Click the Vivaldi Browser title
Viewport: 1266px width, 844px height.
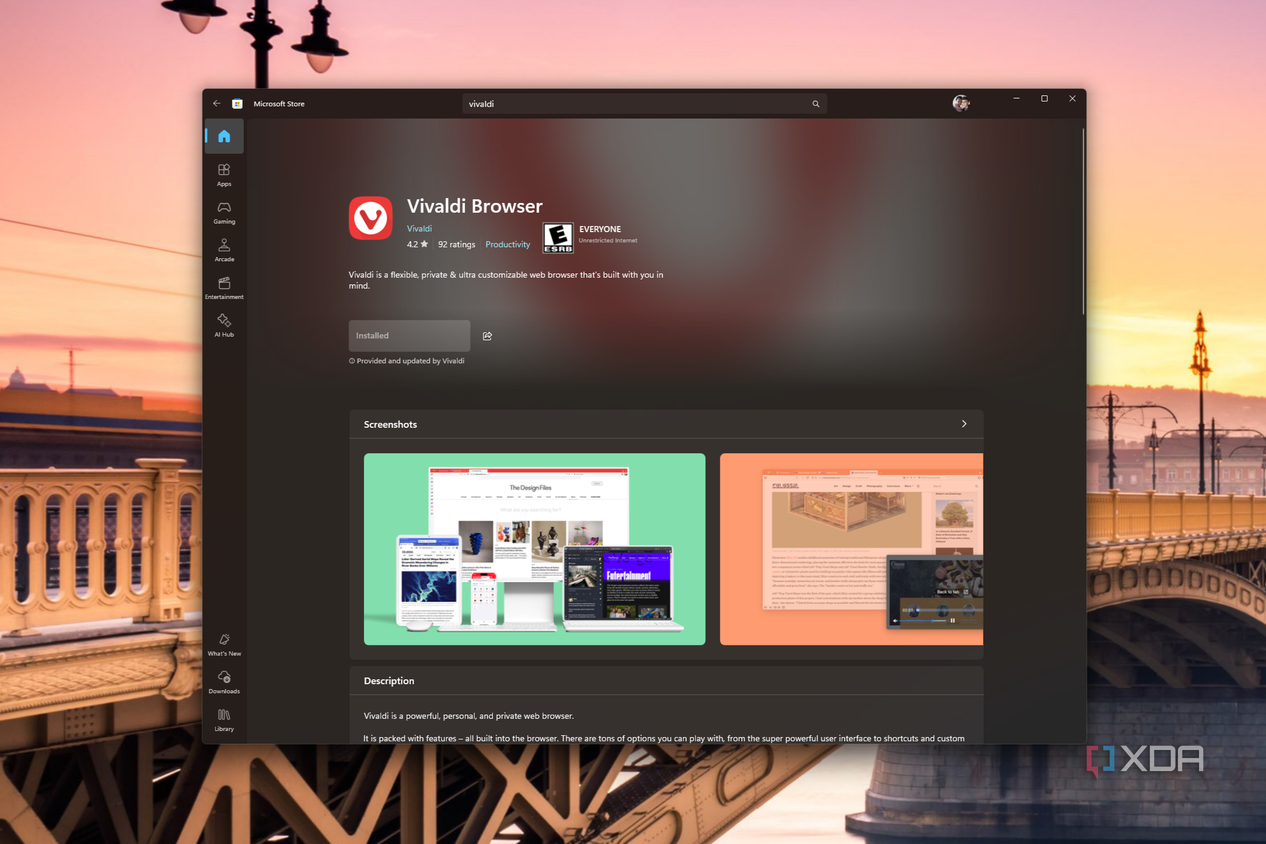tap(474, 206)
